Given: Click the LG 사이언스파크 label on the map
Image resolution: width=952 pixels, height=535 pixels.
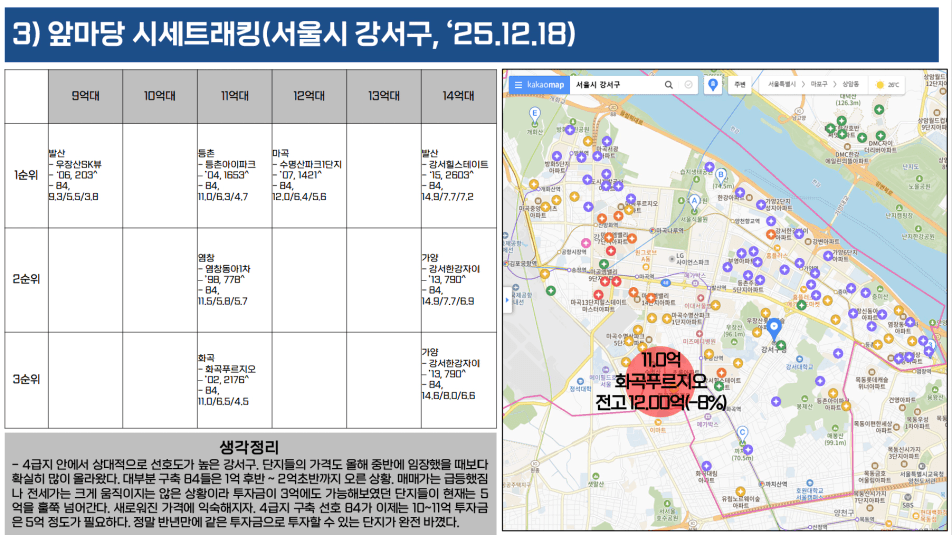Looking at the screenshot, I should 692,259.
